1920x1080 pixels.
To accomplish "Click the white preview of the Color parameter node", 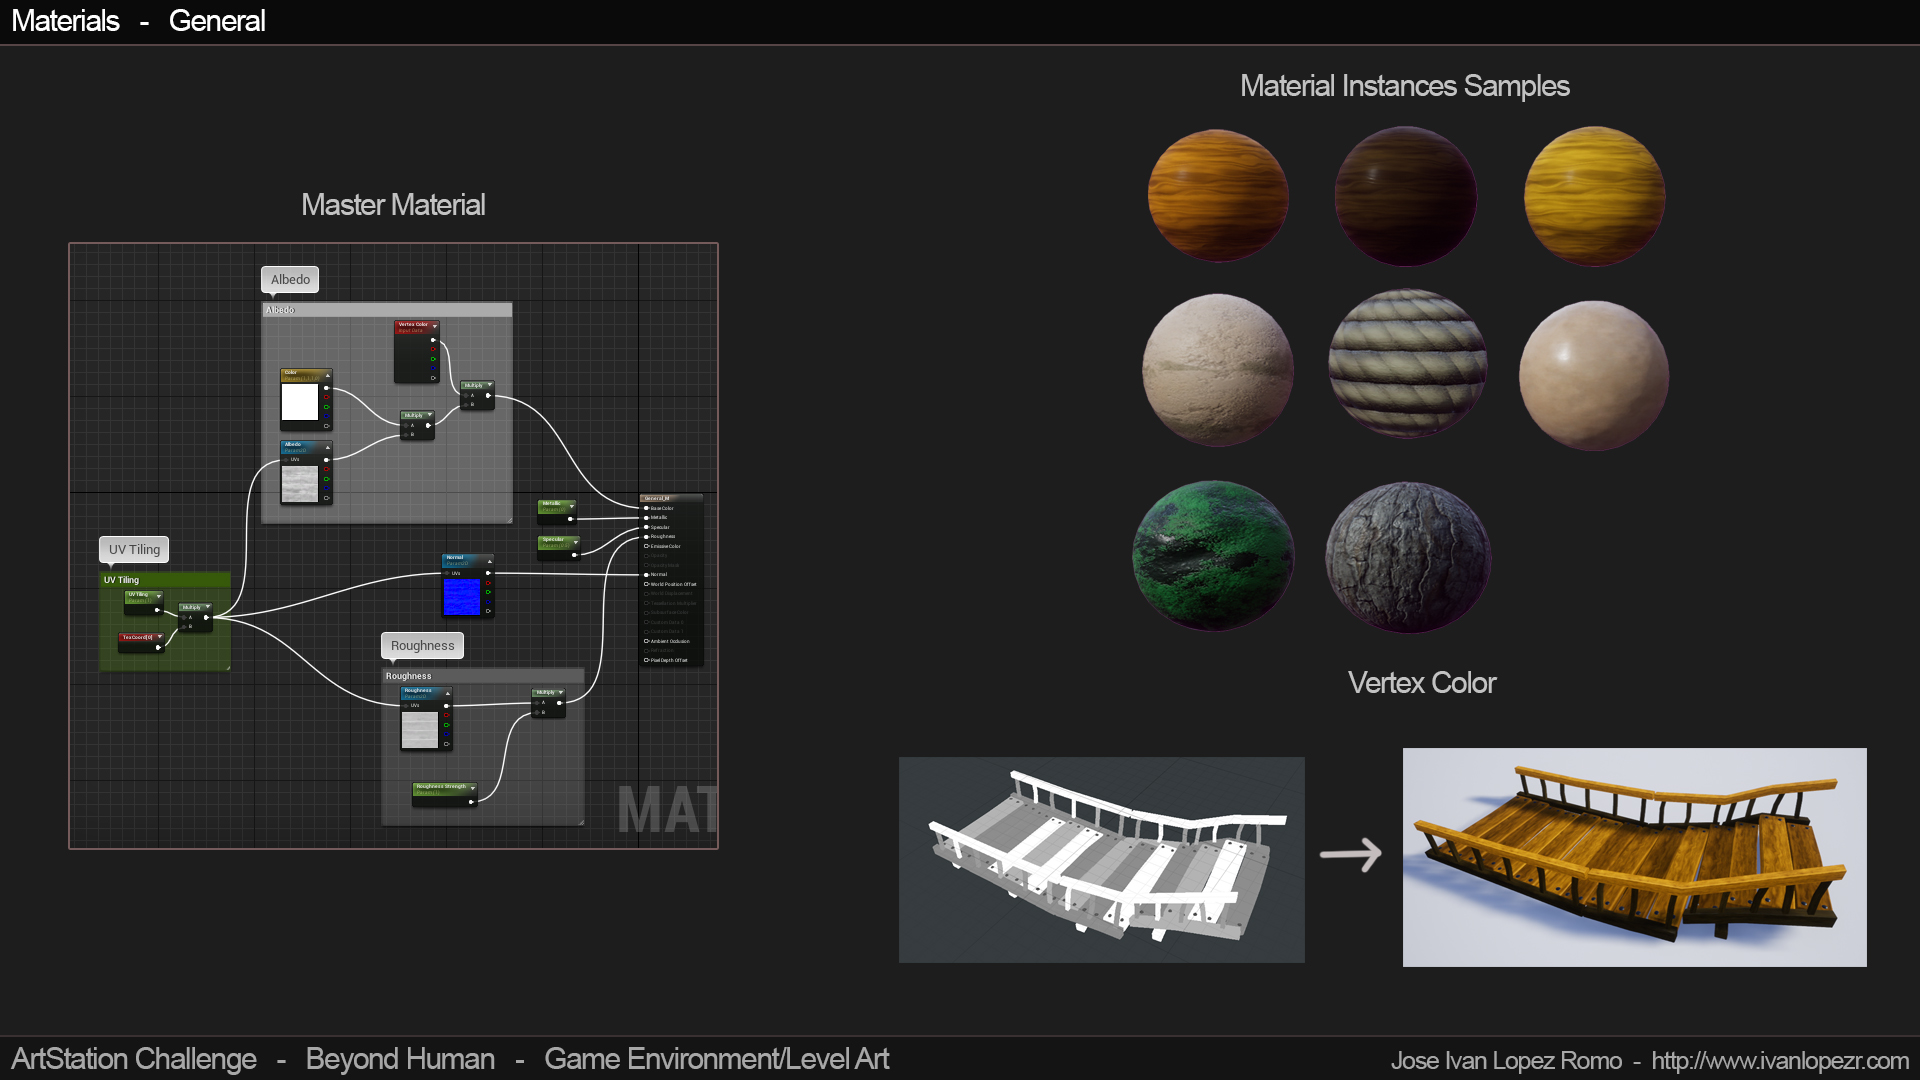I will coord(299,402).
